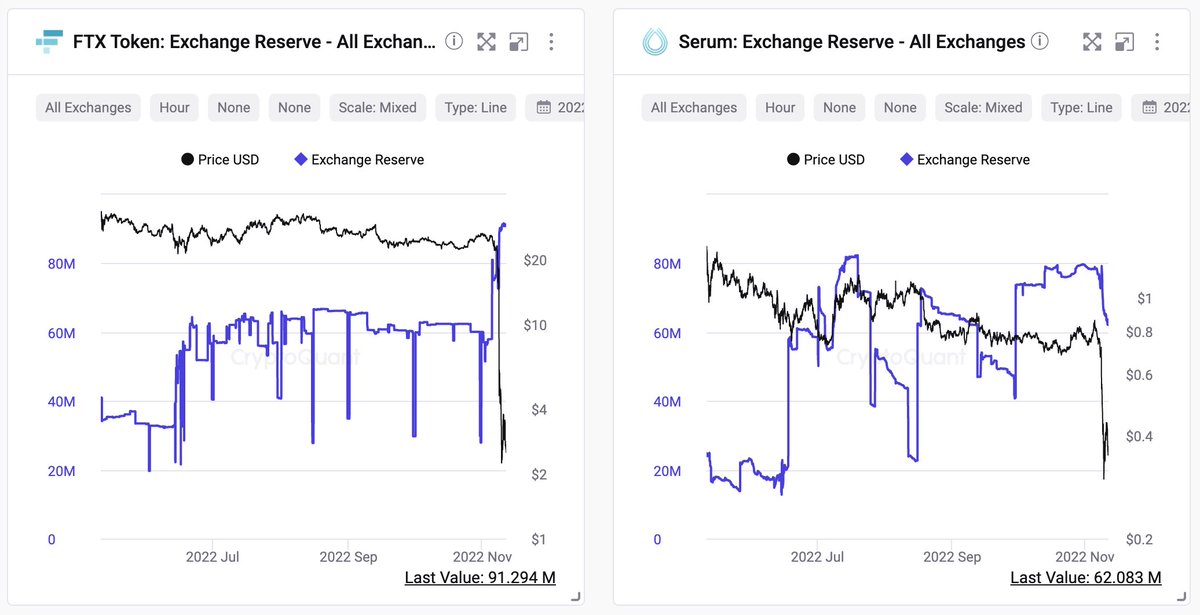Open Serum chart in new window
1200x615 pixels.
tap(1124, 41)
